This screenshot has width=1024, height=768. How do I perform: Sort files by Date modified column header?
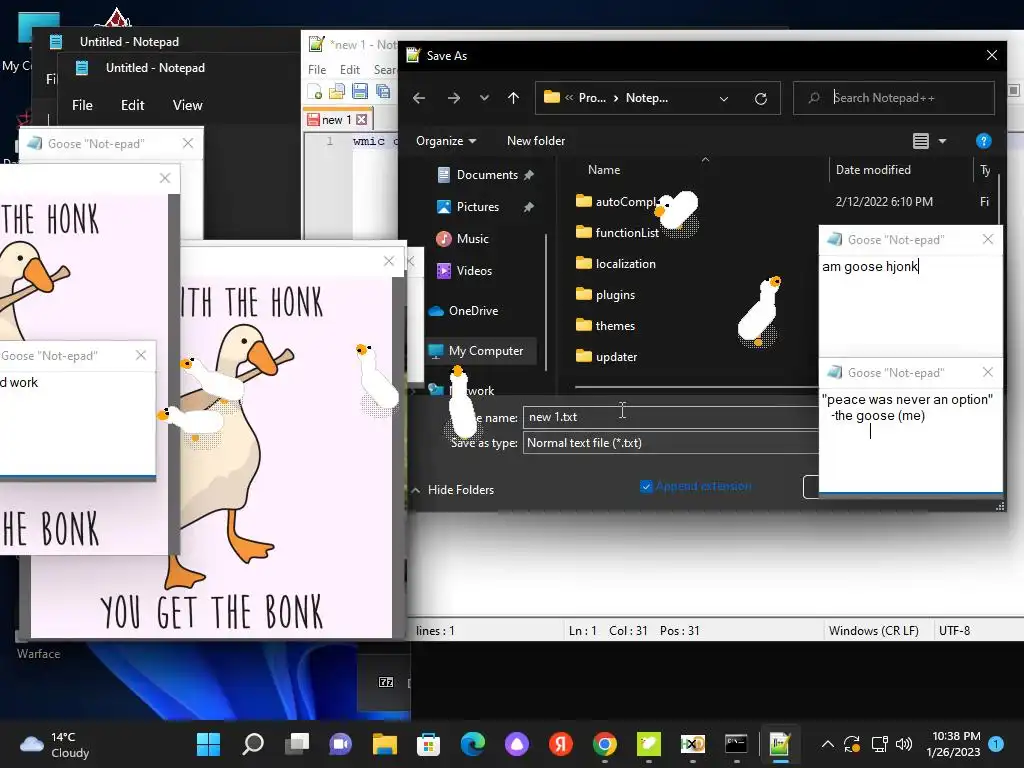point(873,170)
